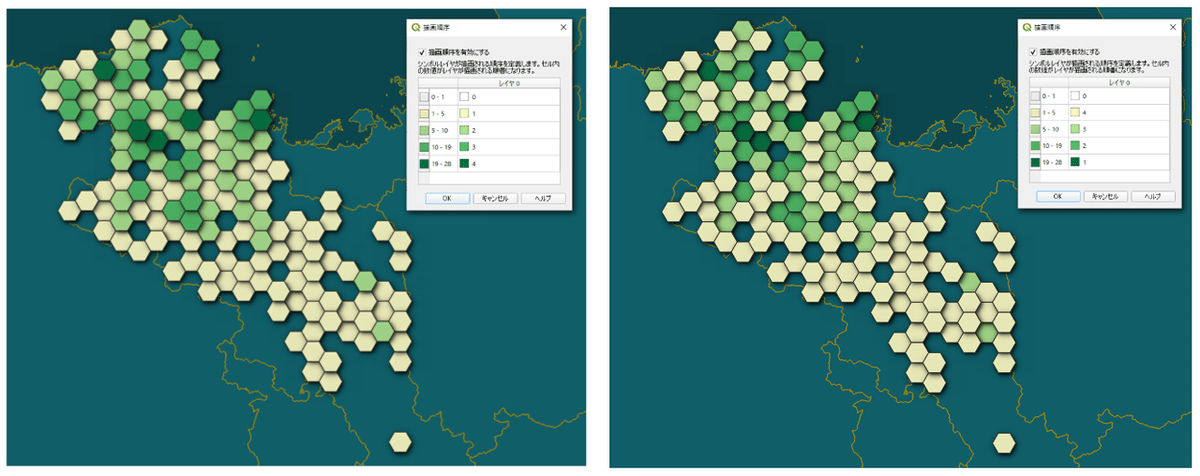Click '10 - 19' label in left dialog
The width and height of the screenshot is (1200, 476).
441,147
